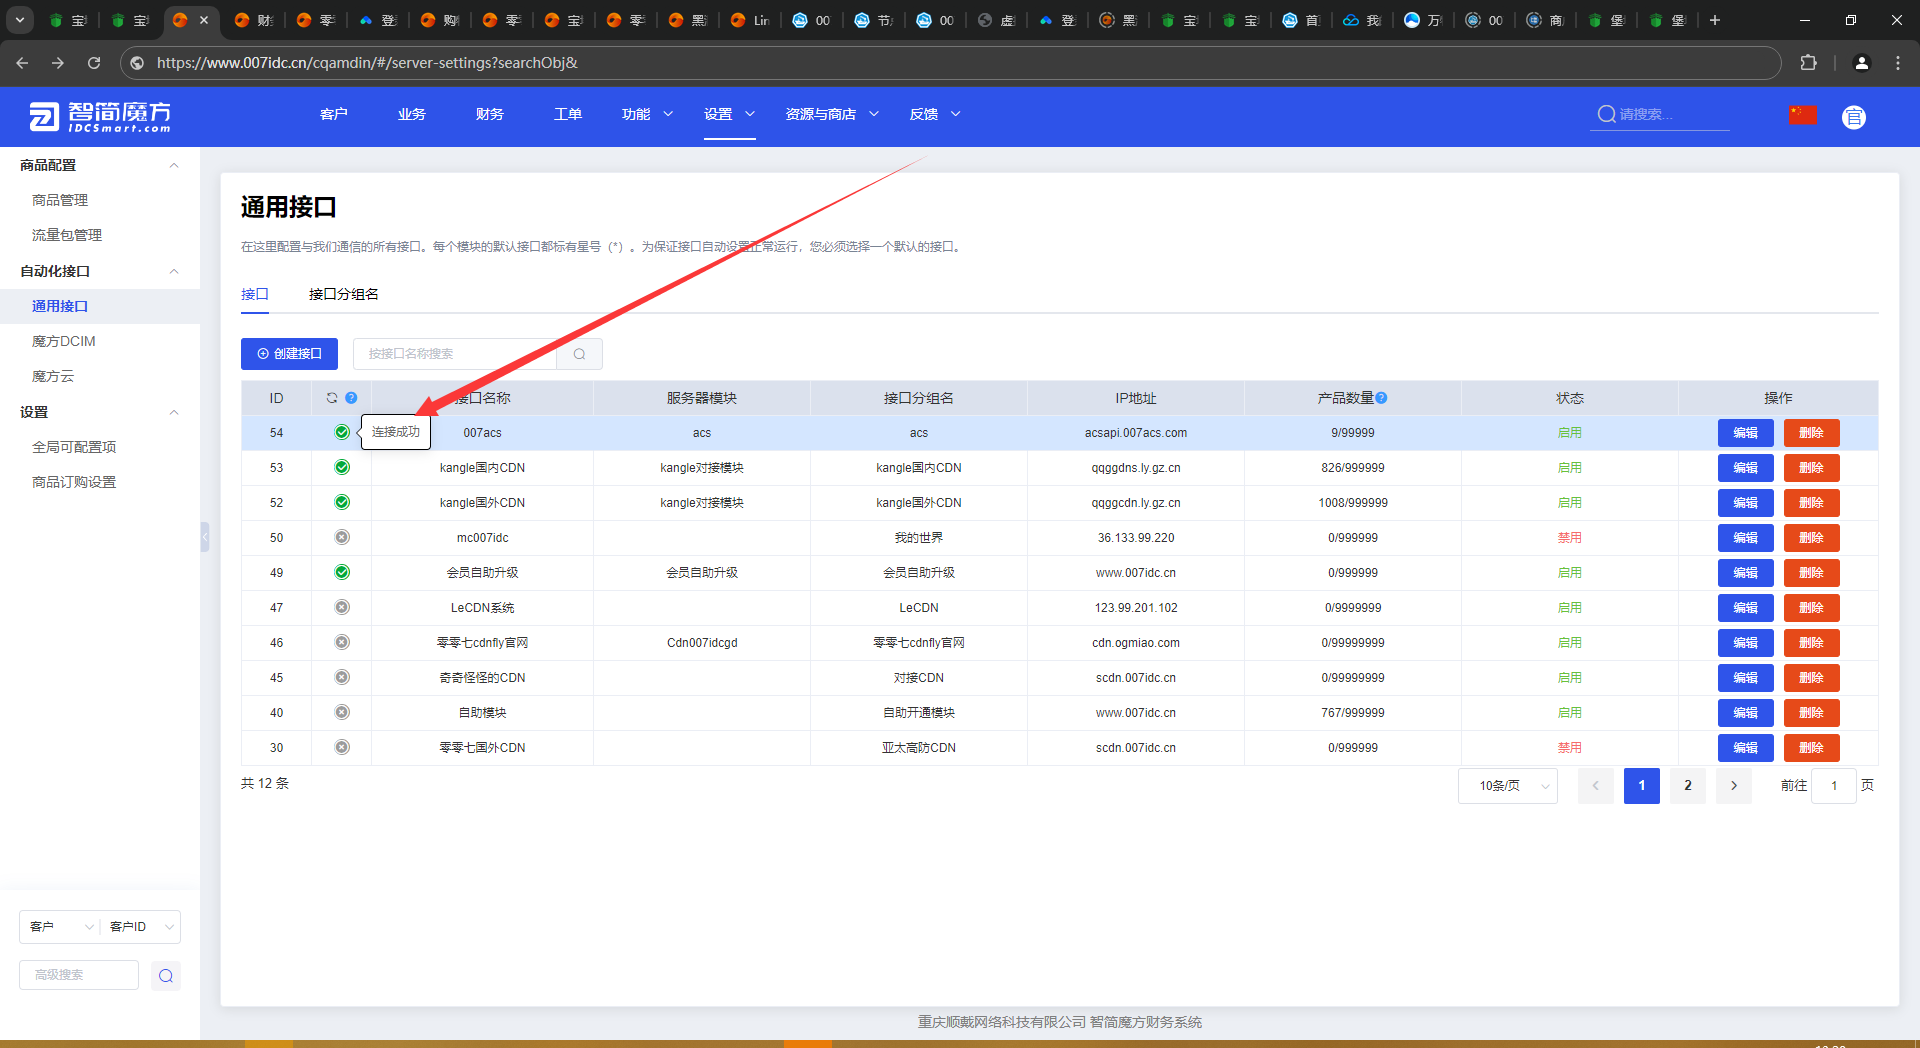Open the 财务 top menu
The height and width of the screenshot is (1048, 1920).
pyautogui.click(x=490, y=114)
